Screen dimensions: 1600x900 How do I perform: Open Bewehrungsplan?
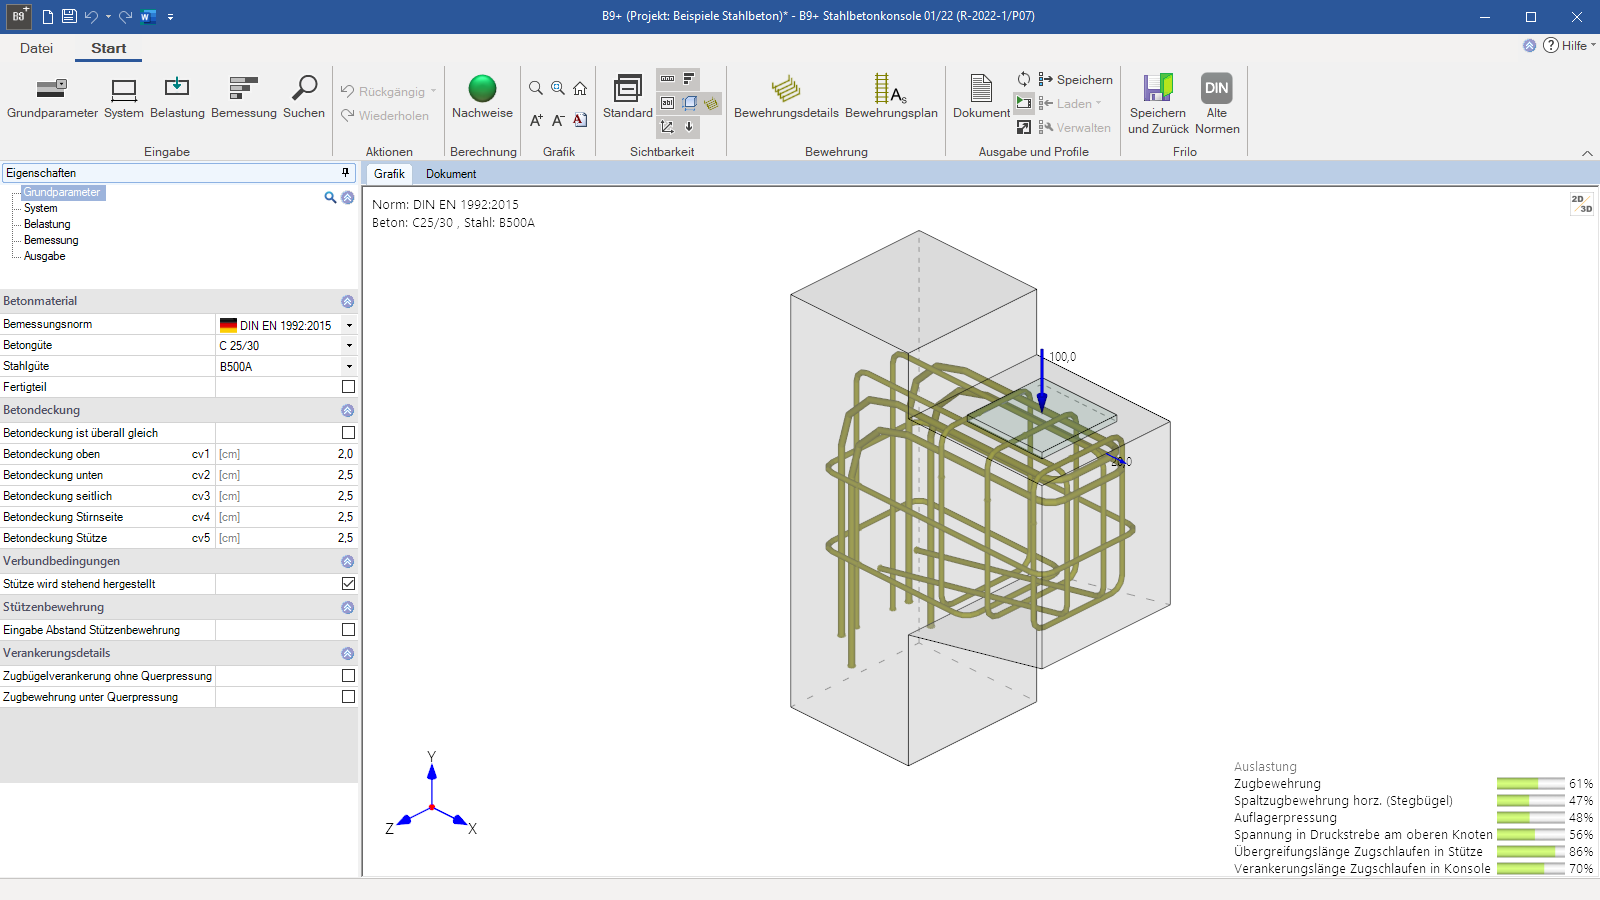point(891,98)
